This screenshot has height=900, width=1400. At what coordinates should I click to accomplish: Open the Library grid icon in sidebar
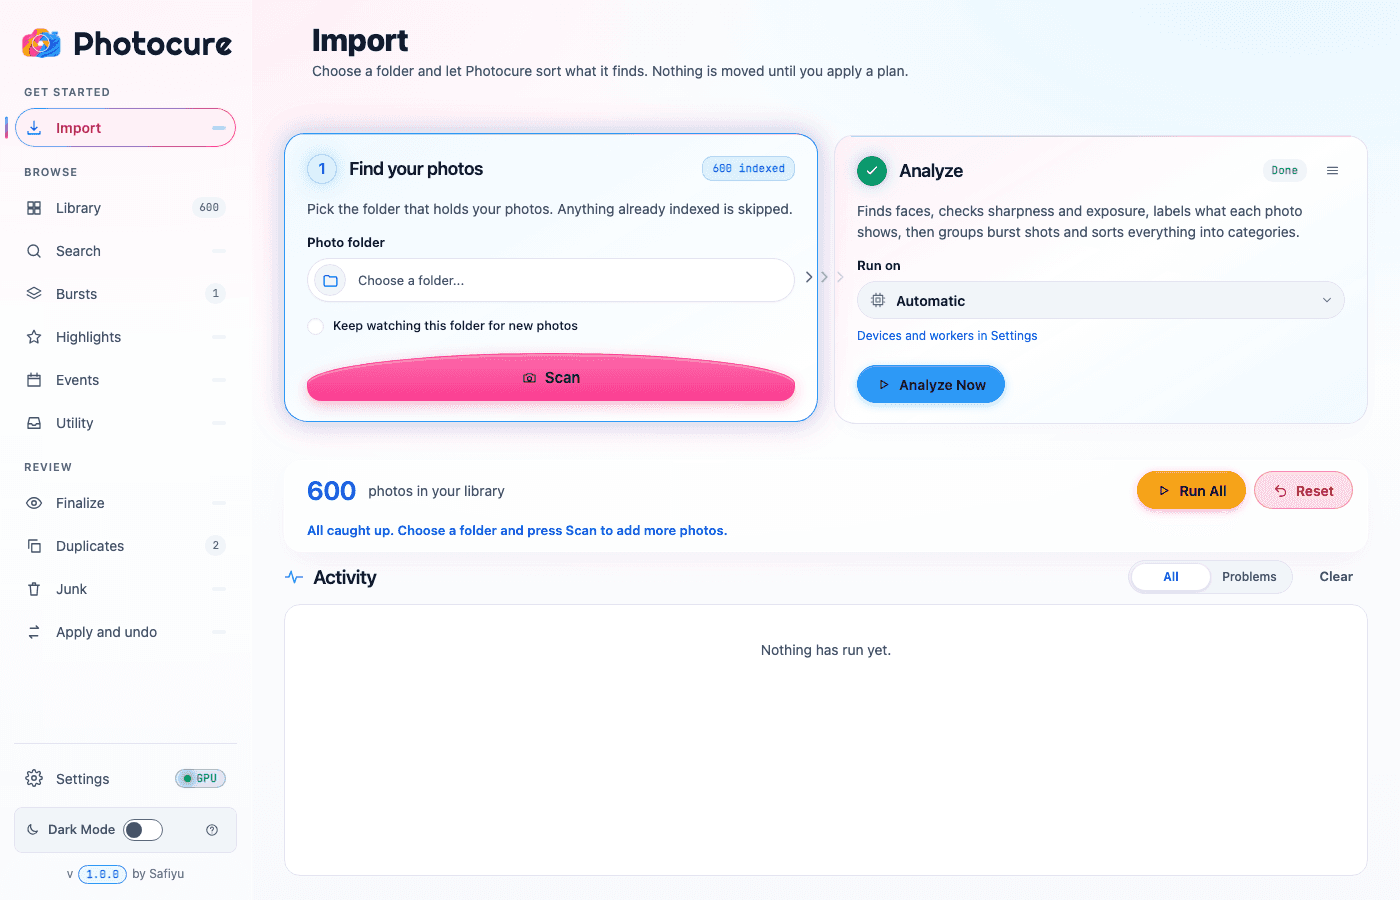[x=34, y=208]
